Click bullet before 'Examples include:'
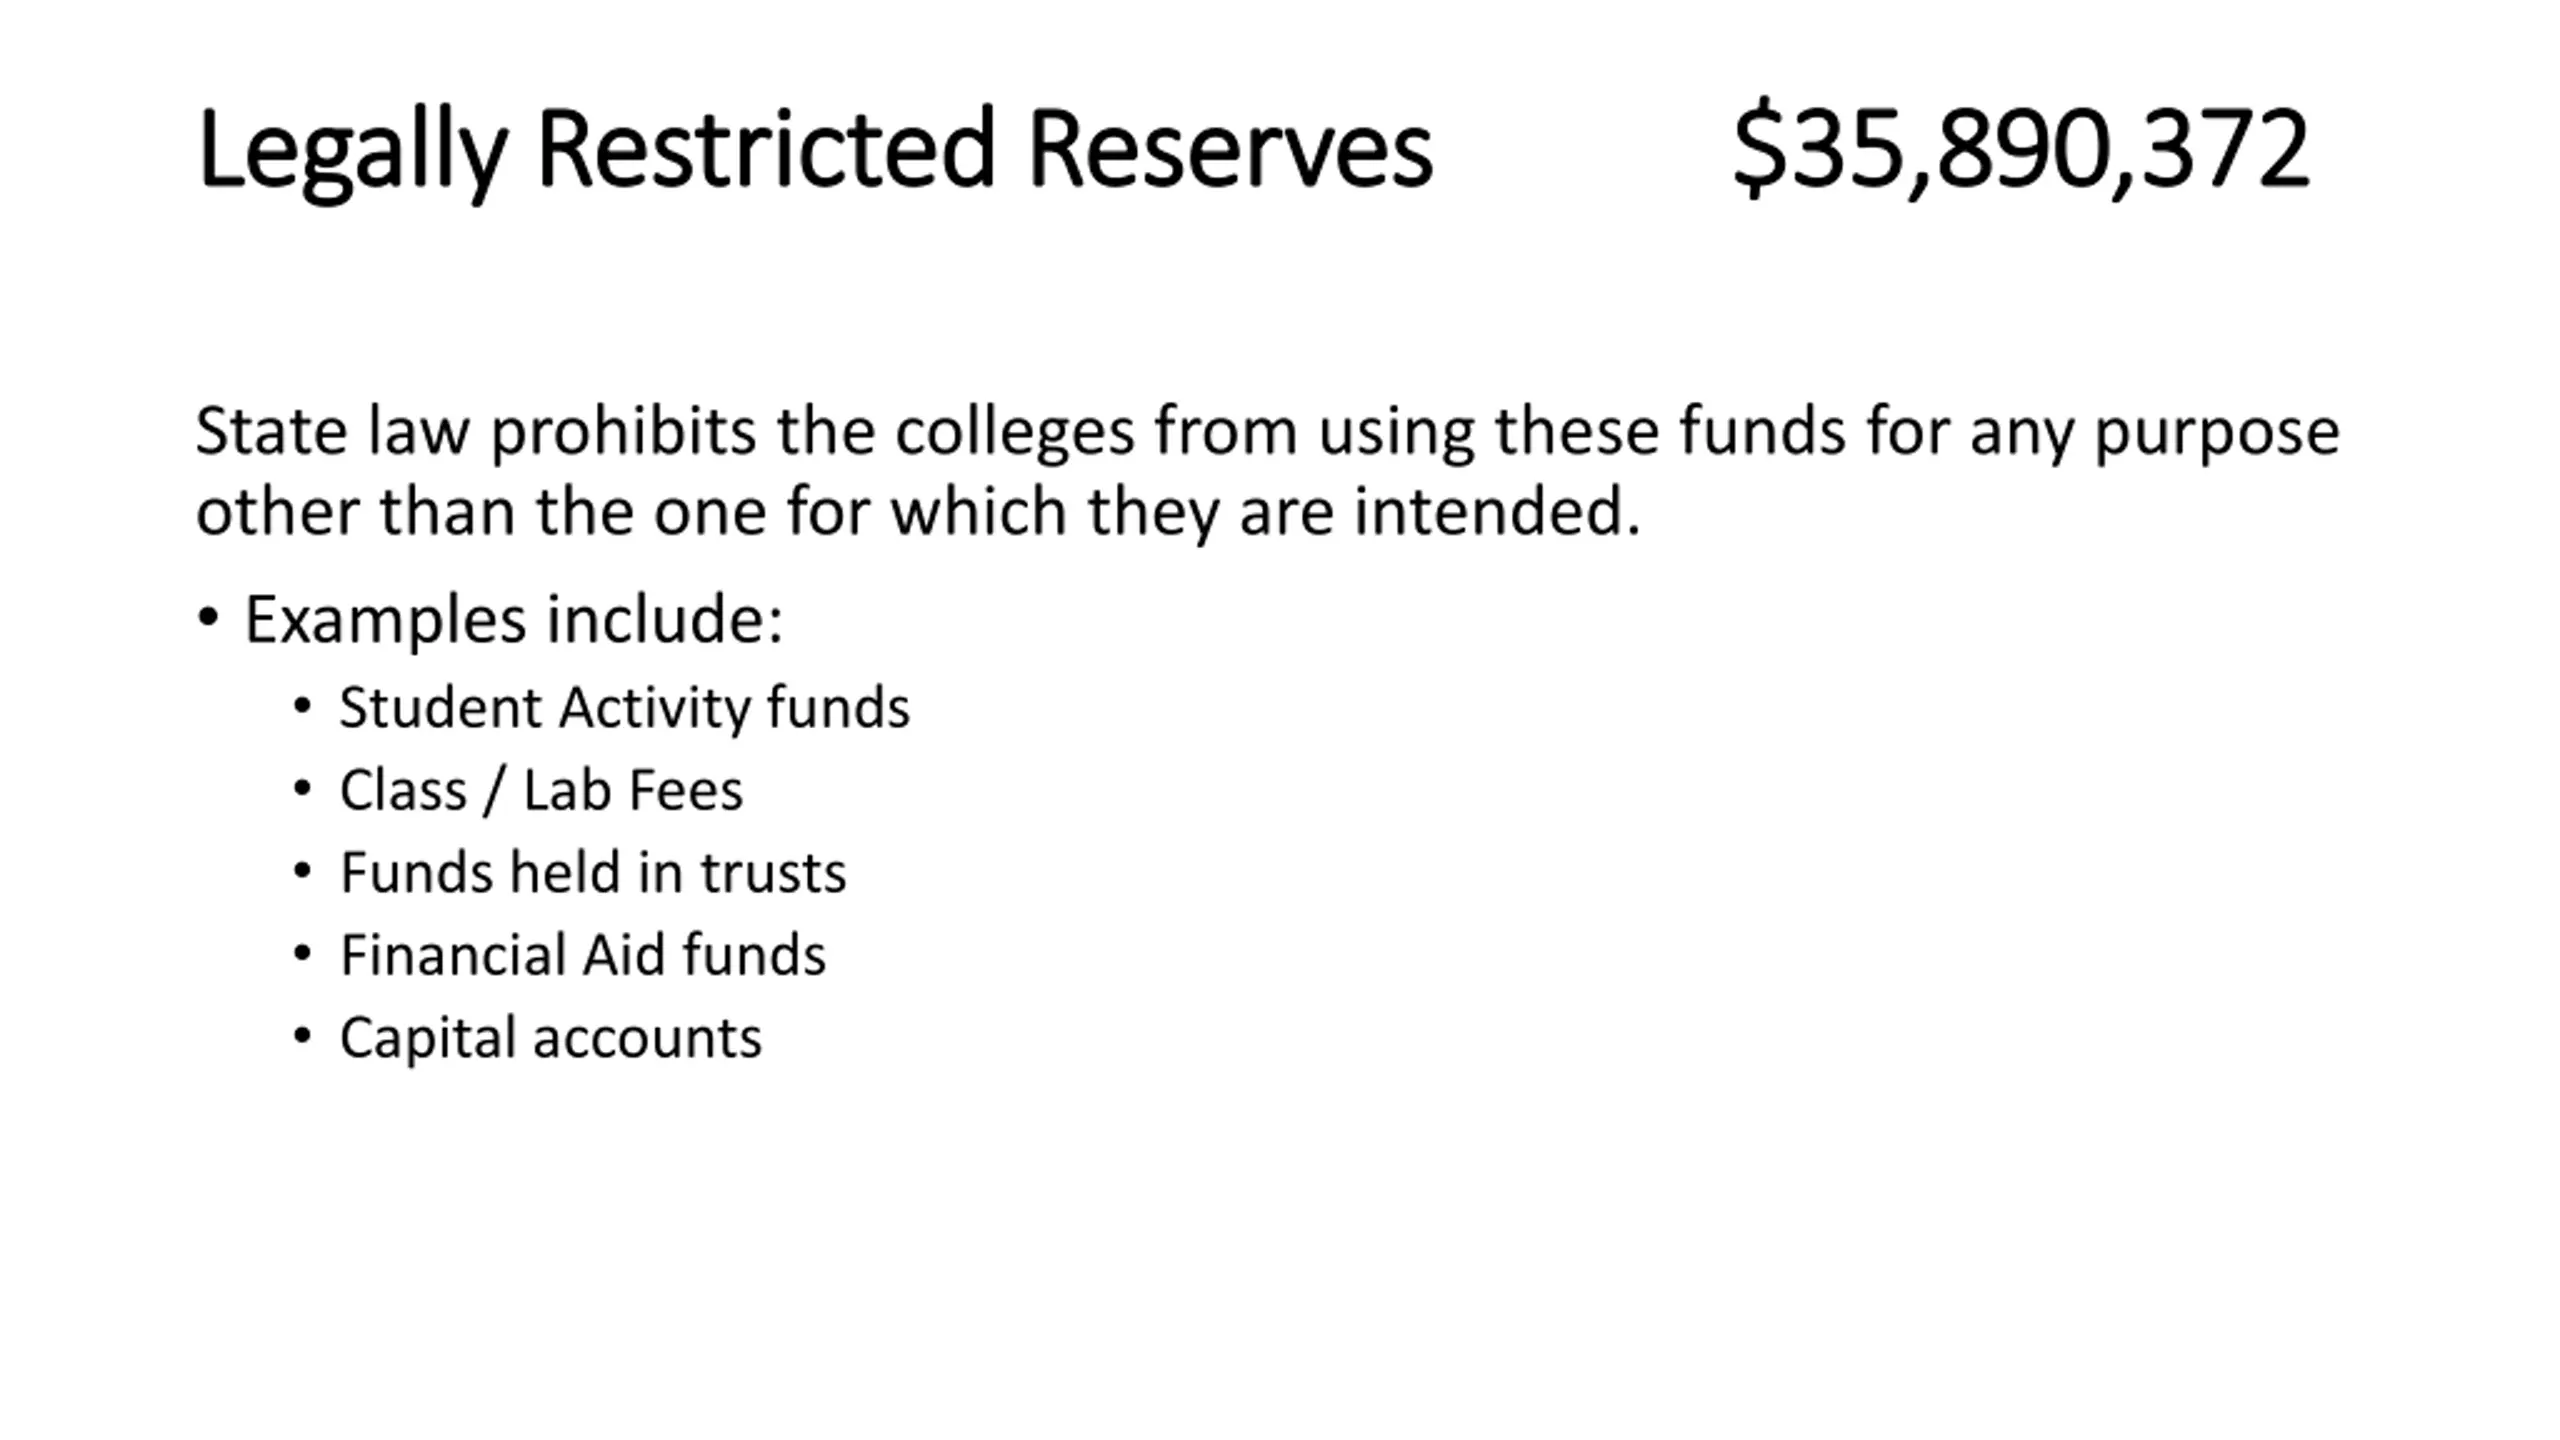The image size is (2560, 1440). coord(208,618)
